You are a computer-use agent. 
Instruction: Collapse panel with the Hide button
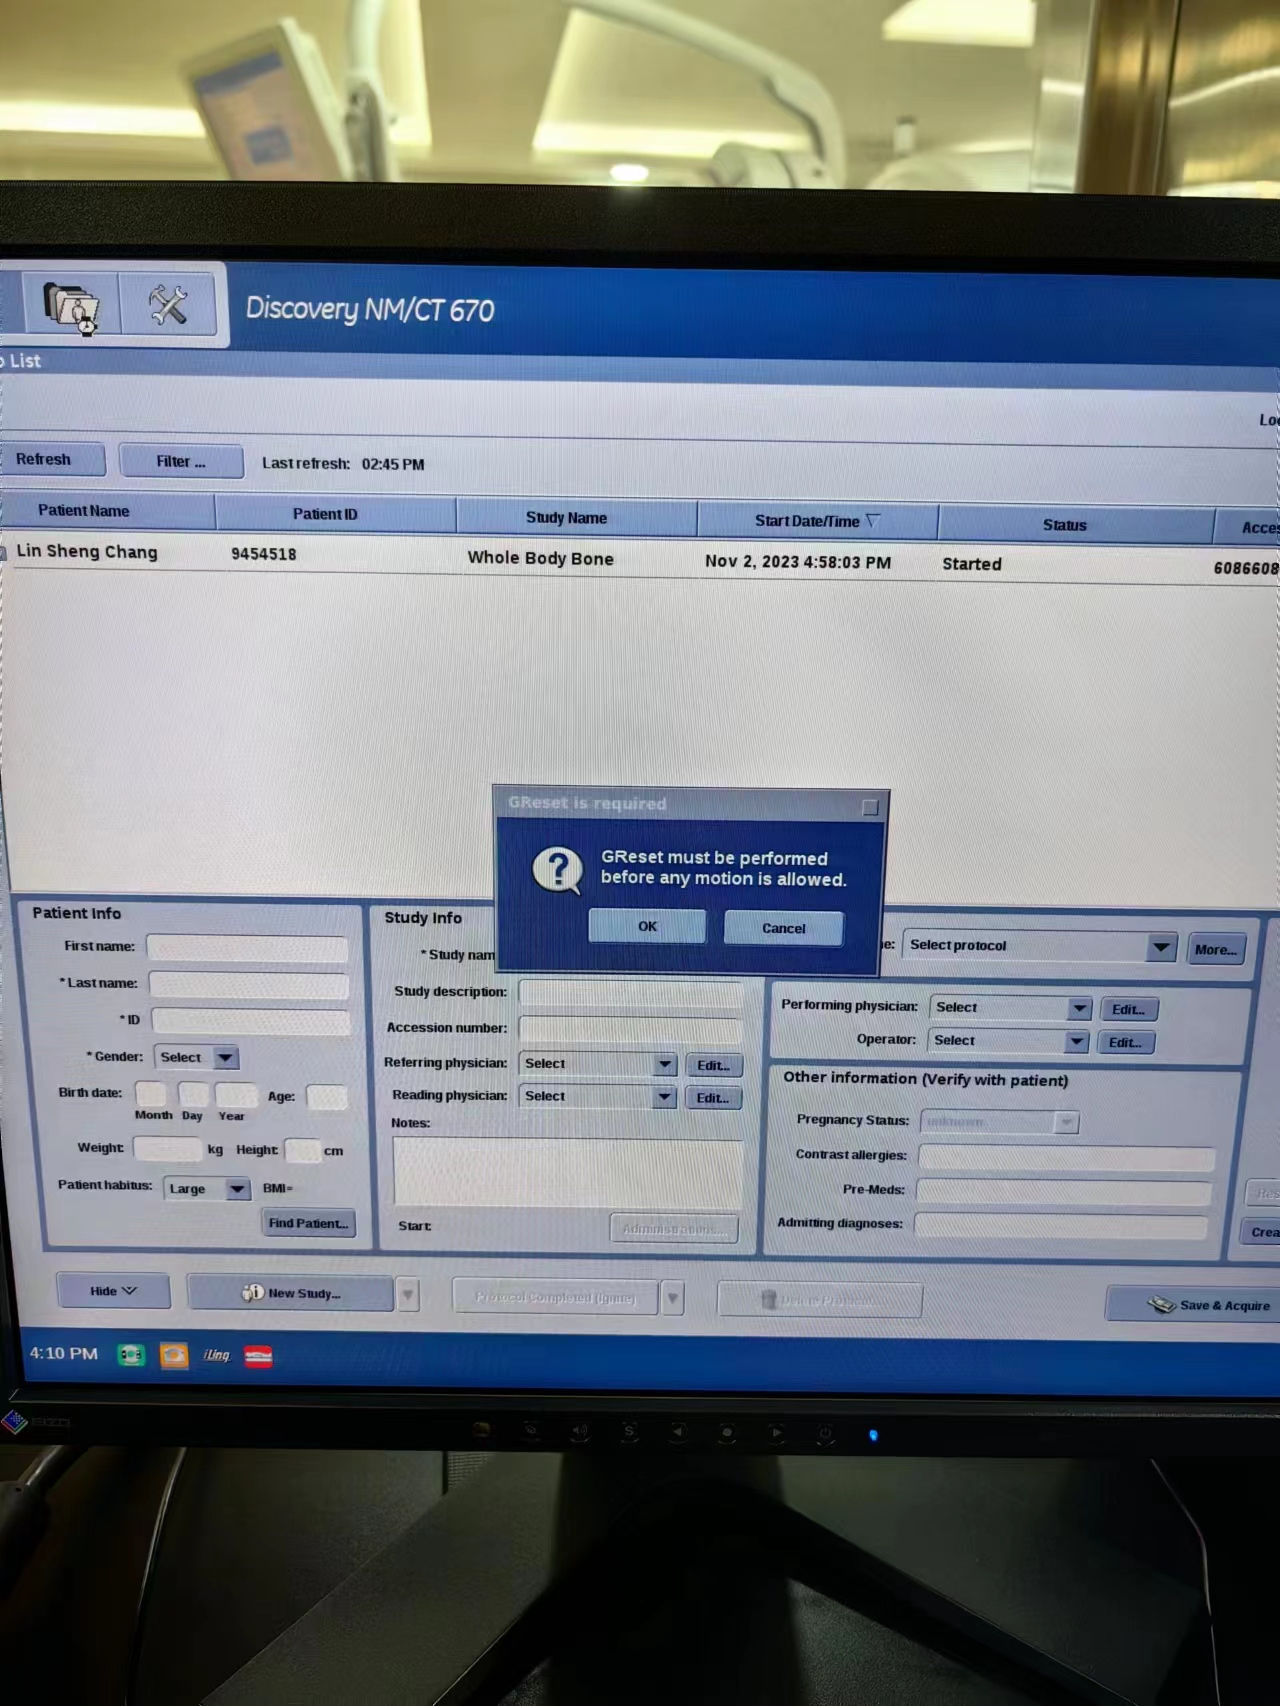click(113, 1291)
